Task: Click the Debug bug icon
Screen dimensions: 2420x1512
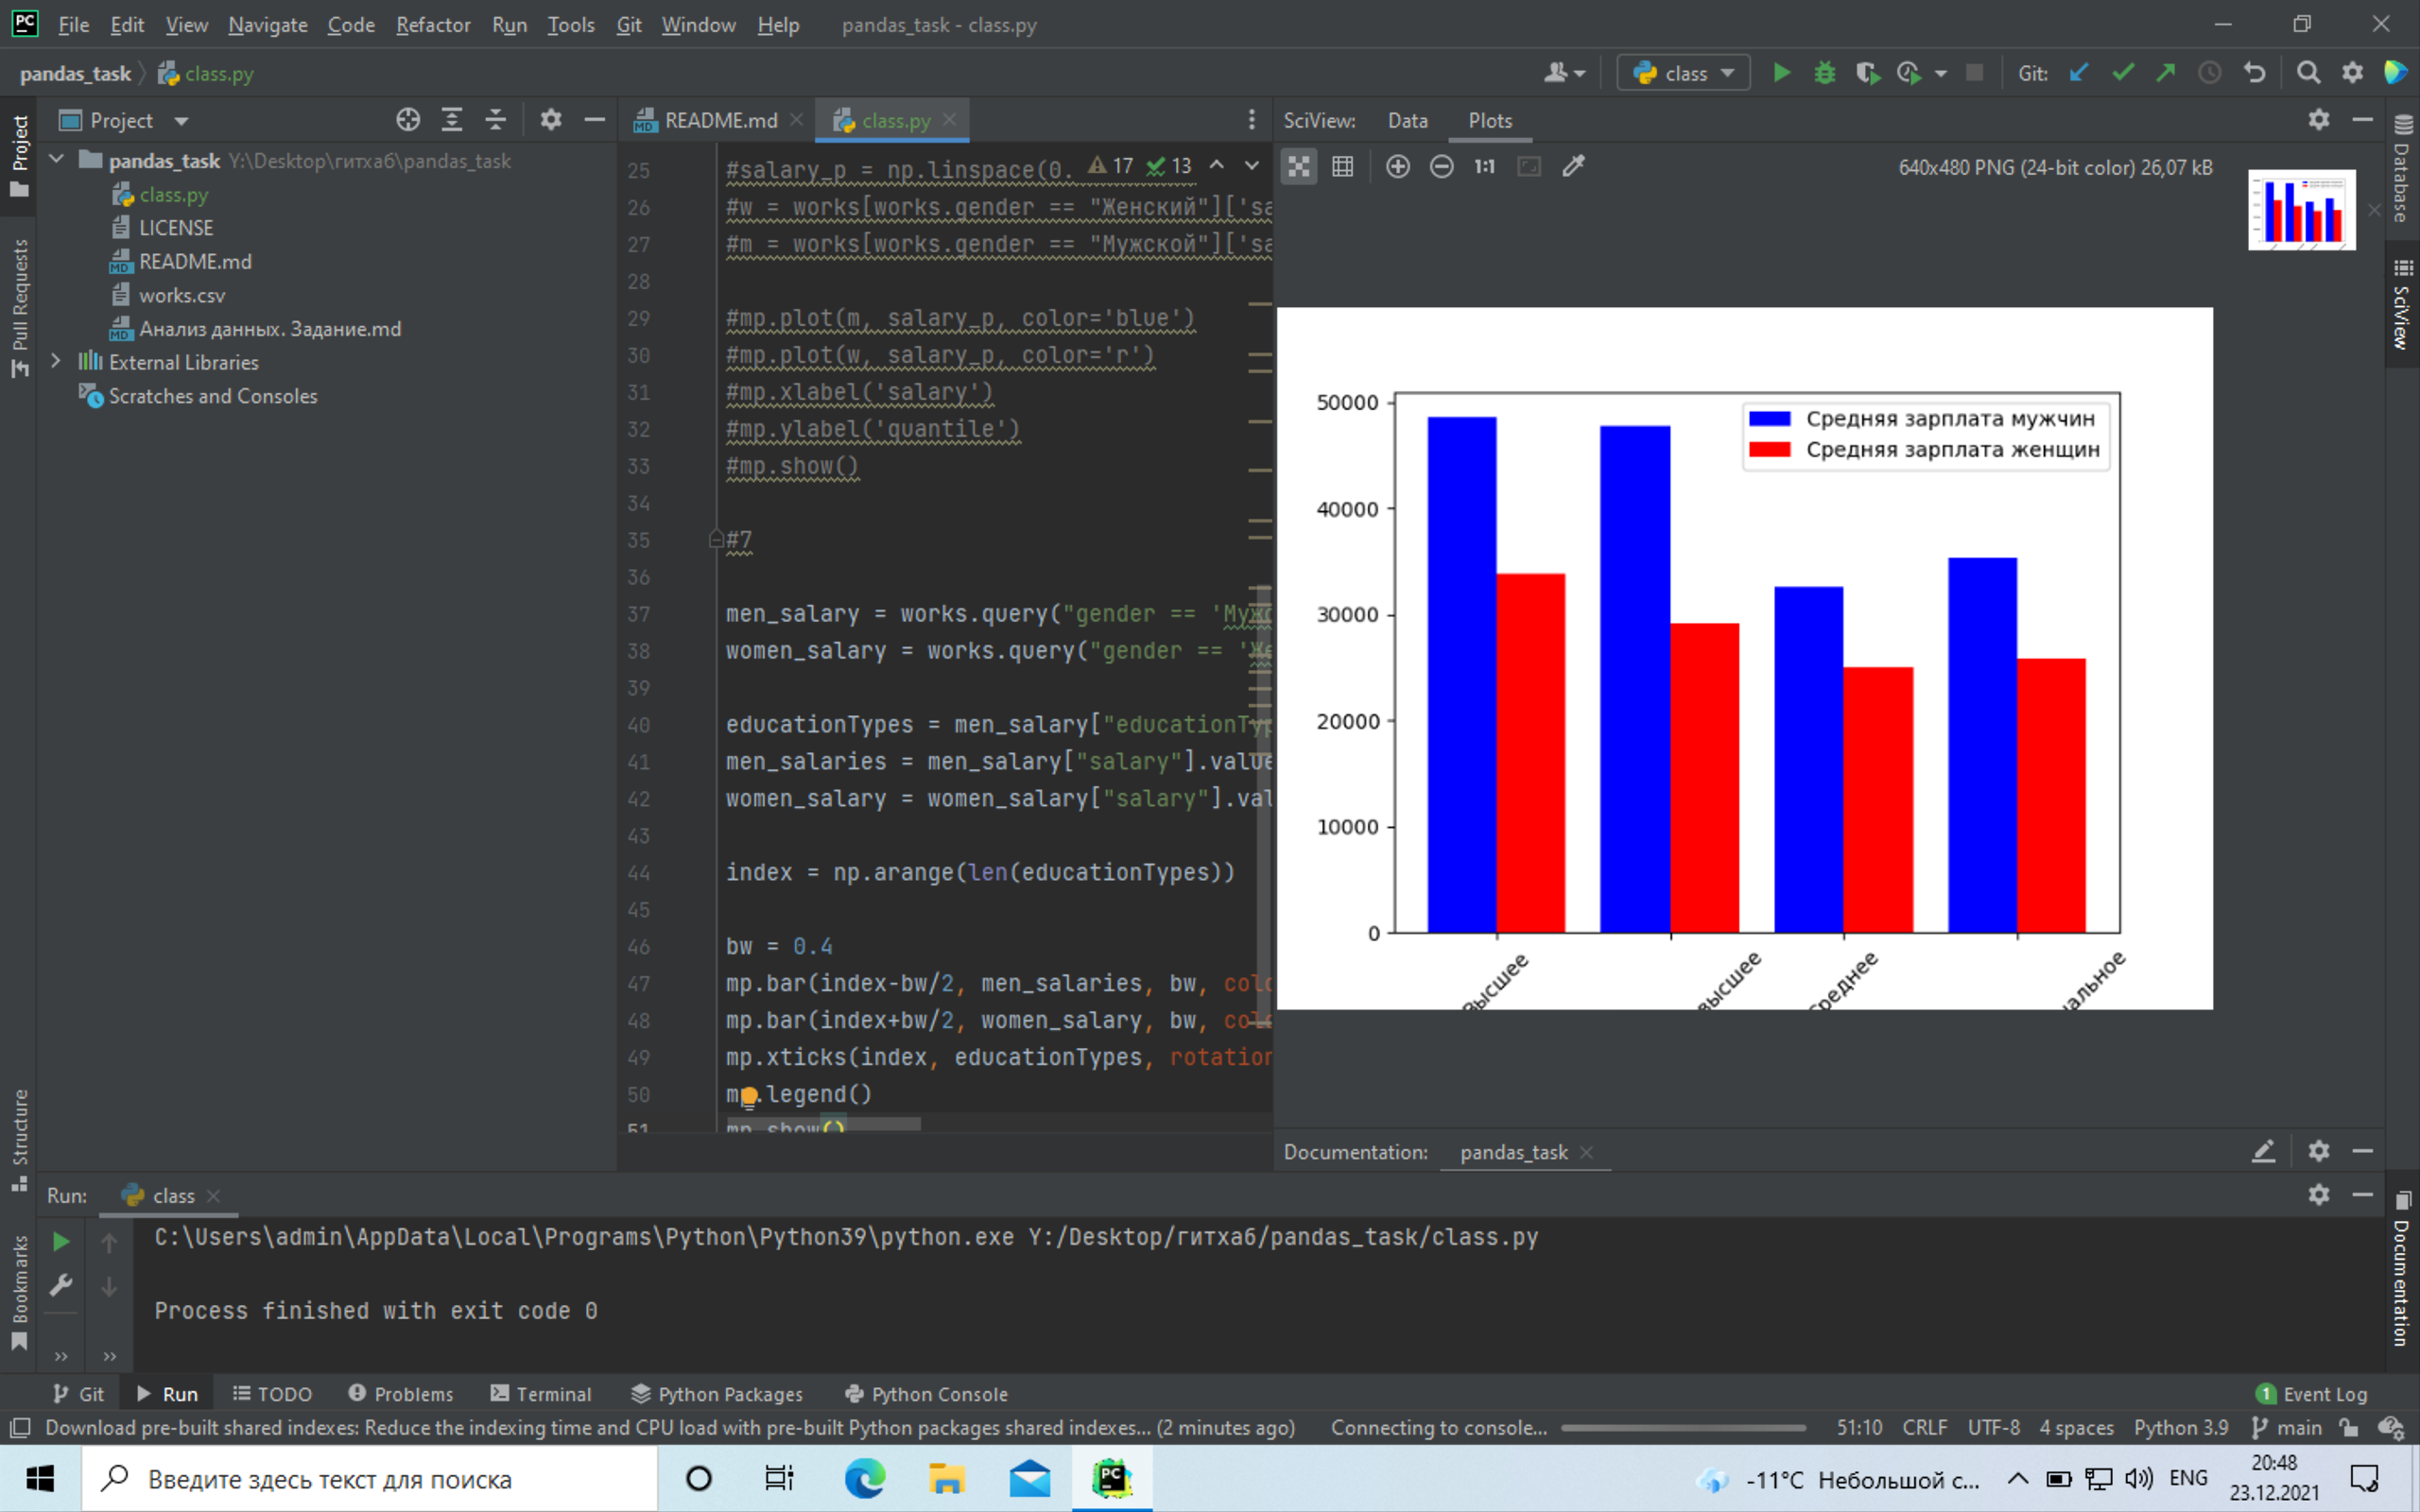Action: [1824, 73]
